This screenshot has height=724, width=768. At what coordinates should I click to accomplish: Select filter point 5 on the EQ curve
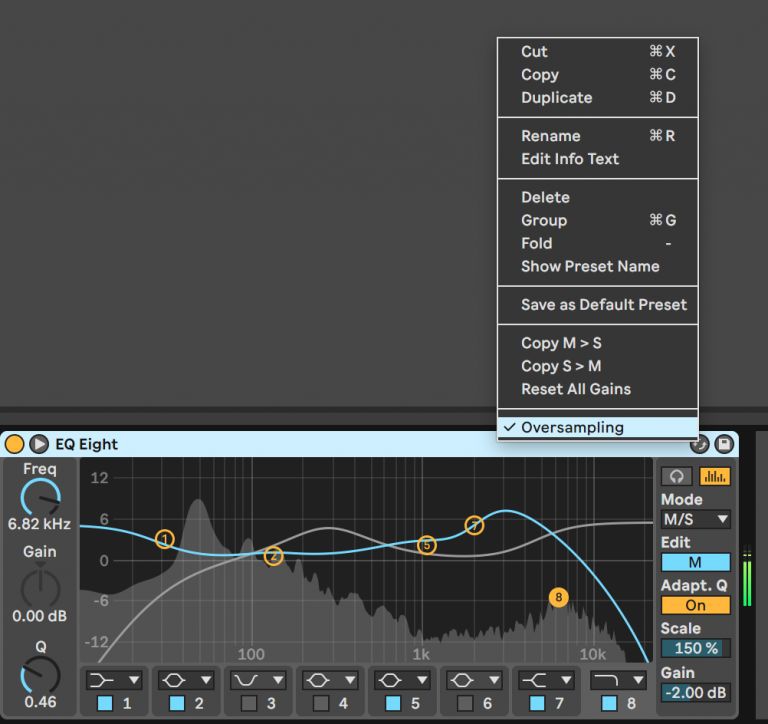427,545
